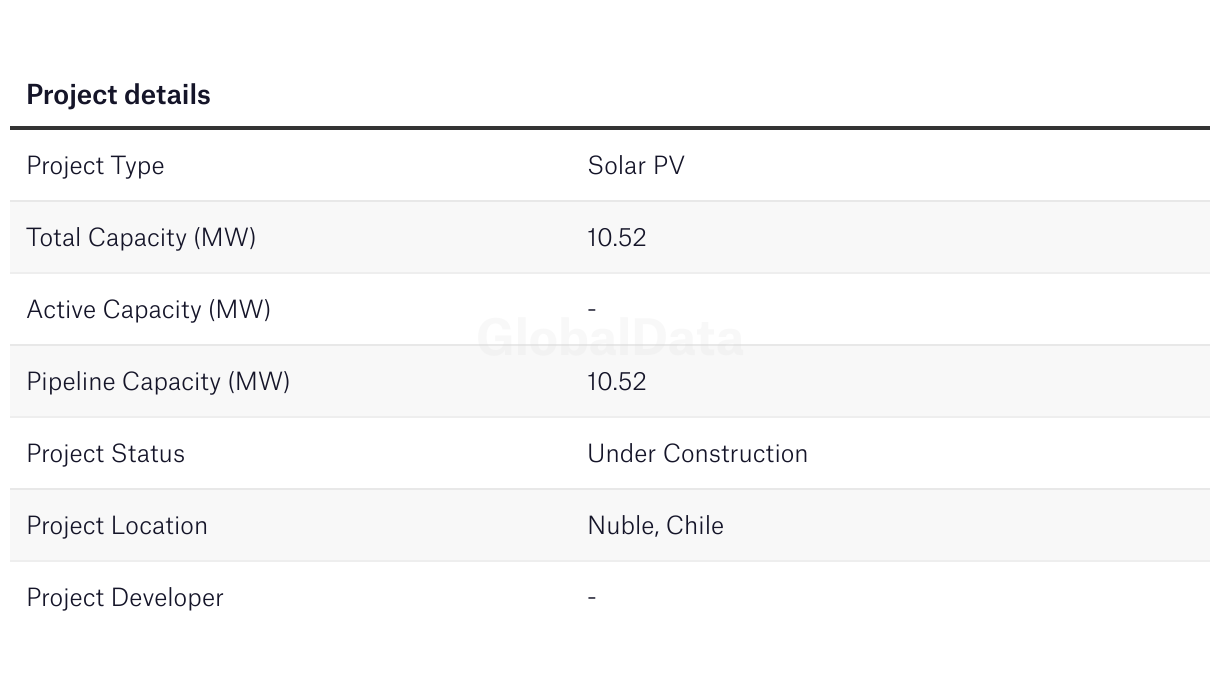The height and width of the screenshot is (674, 1220).
Task: Select the Project Developer label
Action: pyautogui.click(x=125, y=598)
